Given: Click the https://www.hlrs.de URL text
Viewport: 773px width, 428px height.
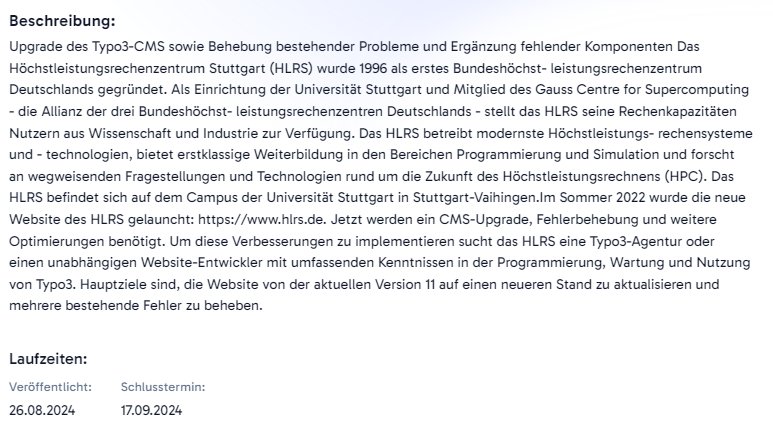Looking at the screenshot, I should point(262,219).
